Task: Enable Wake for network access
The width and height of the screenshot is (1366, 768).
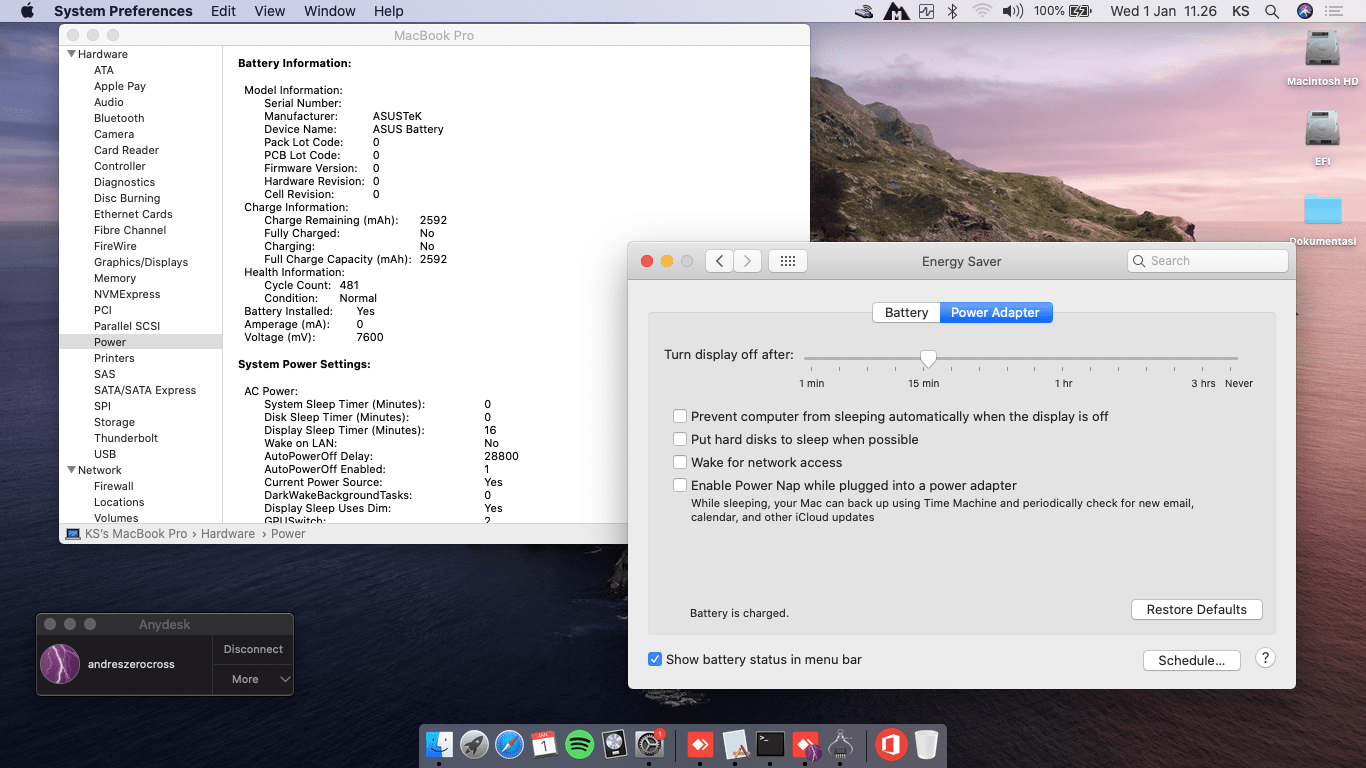Action: click(x=680, y=462)
